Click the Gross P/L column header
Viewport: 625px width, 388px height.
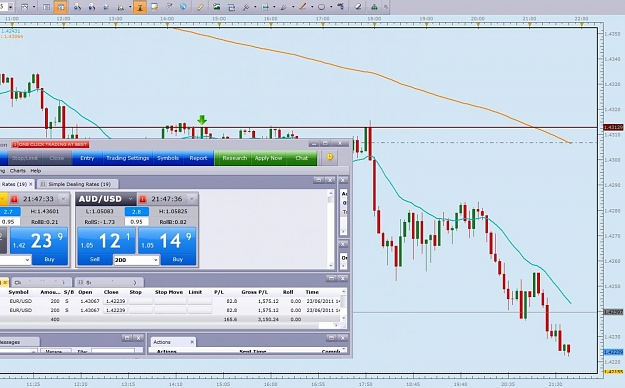(254, 292)
